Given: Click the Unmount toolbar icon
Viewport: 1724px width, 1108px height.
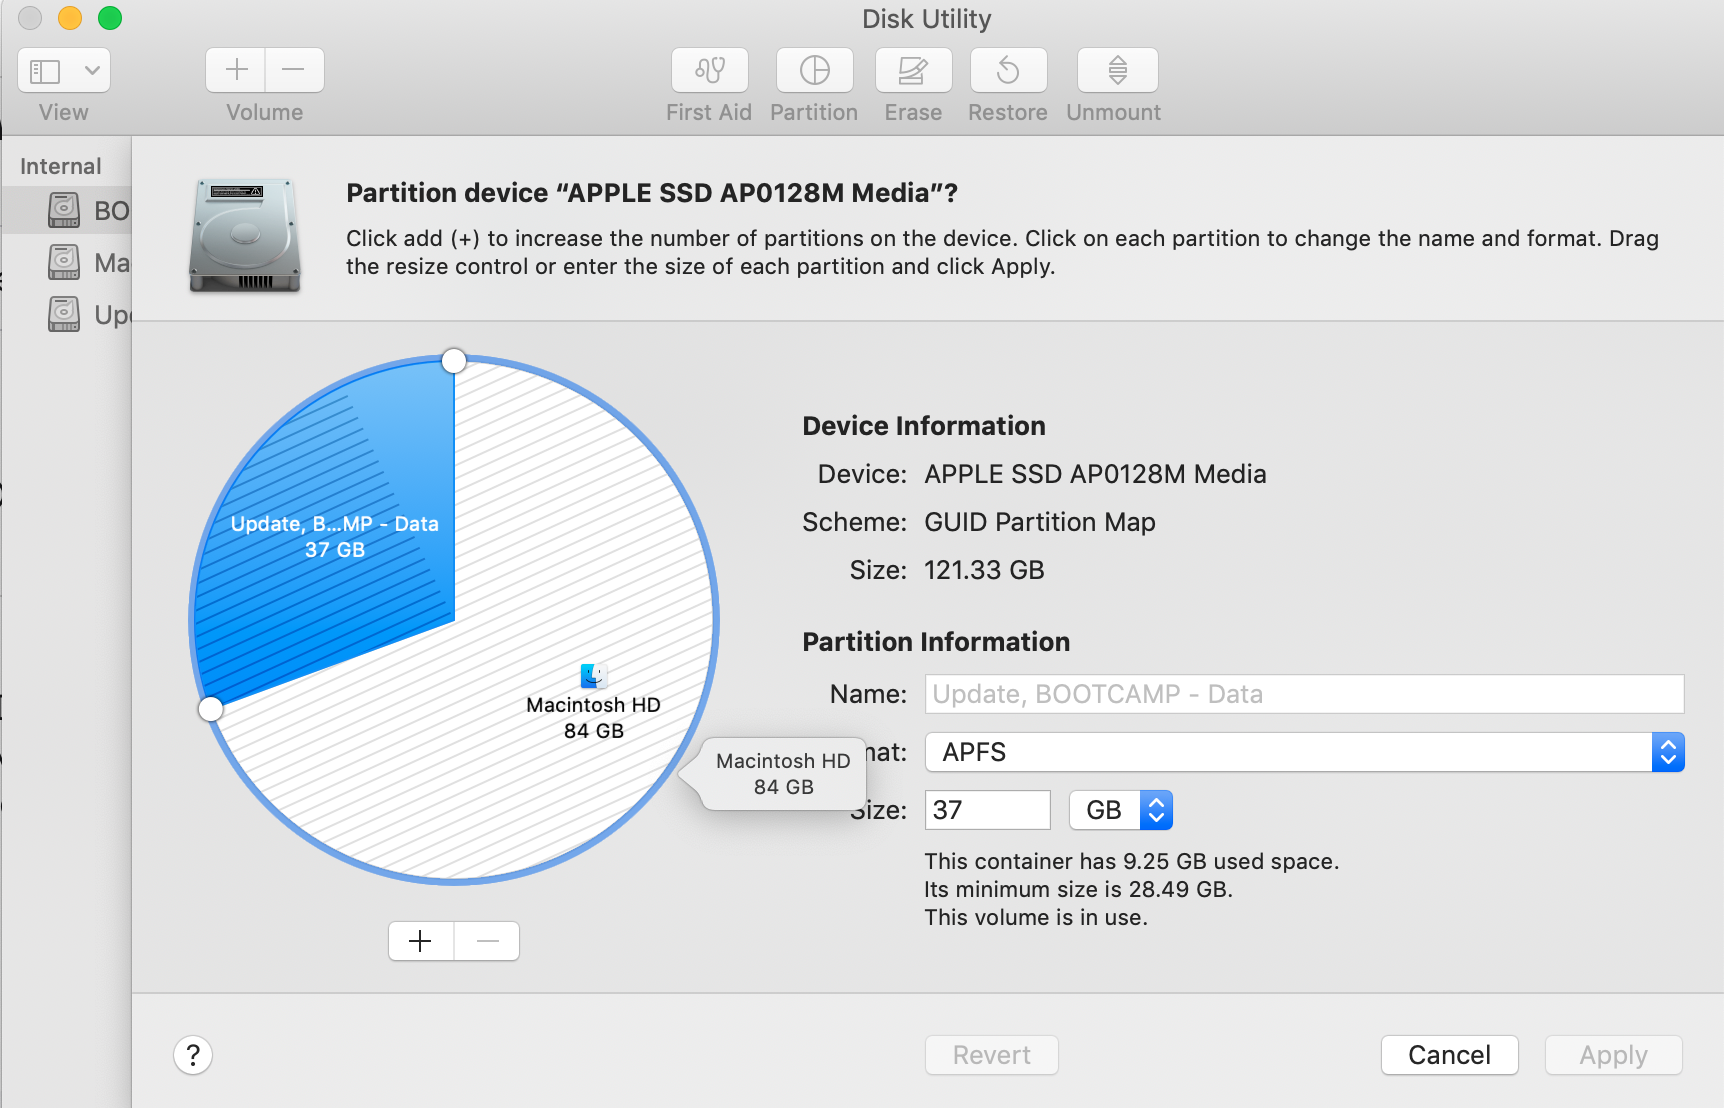Looking at the screenshot, I should [1117, 70].
